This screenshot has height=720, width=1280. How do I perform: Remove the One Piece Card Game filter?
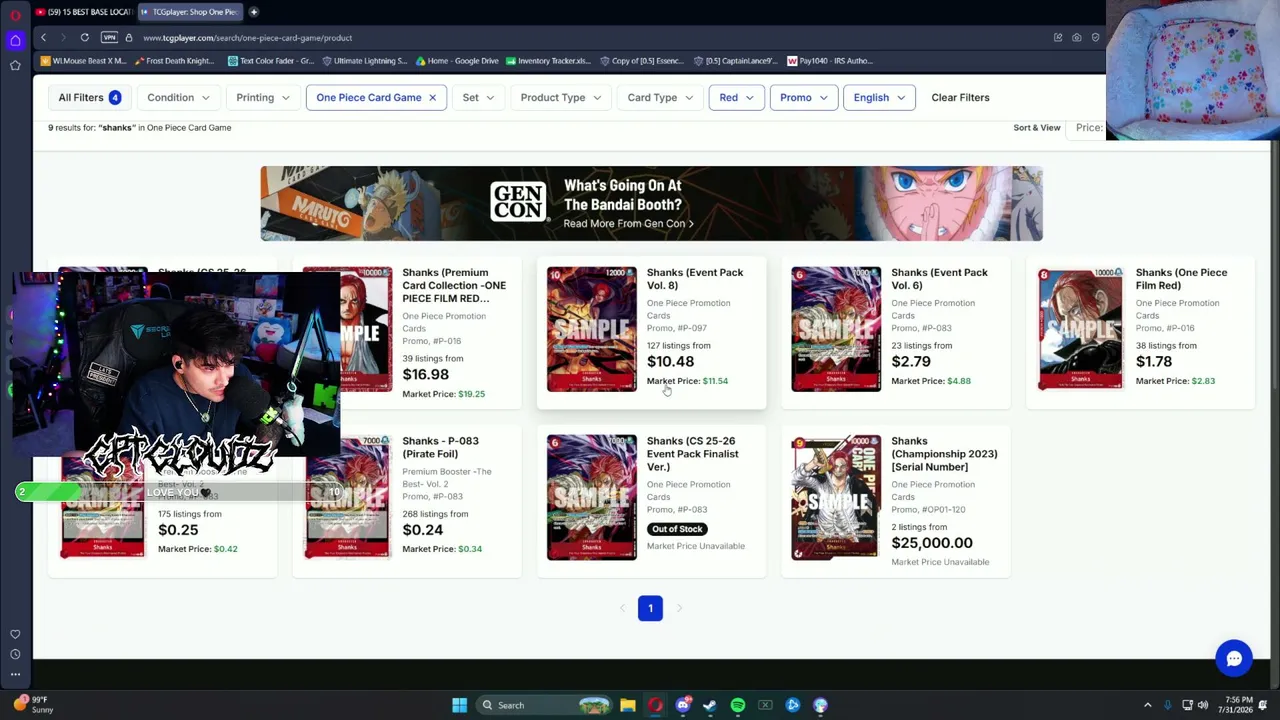(432, 98)
